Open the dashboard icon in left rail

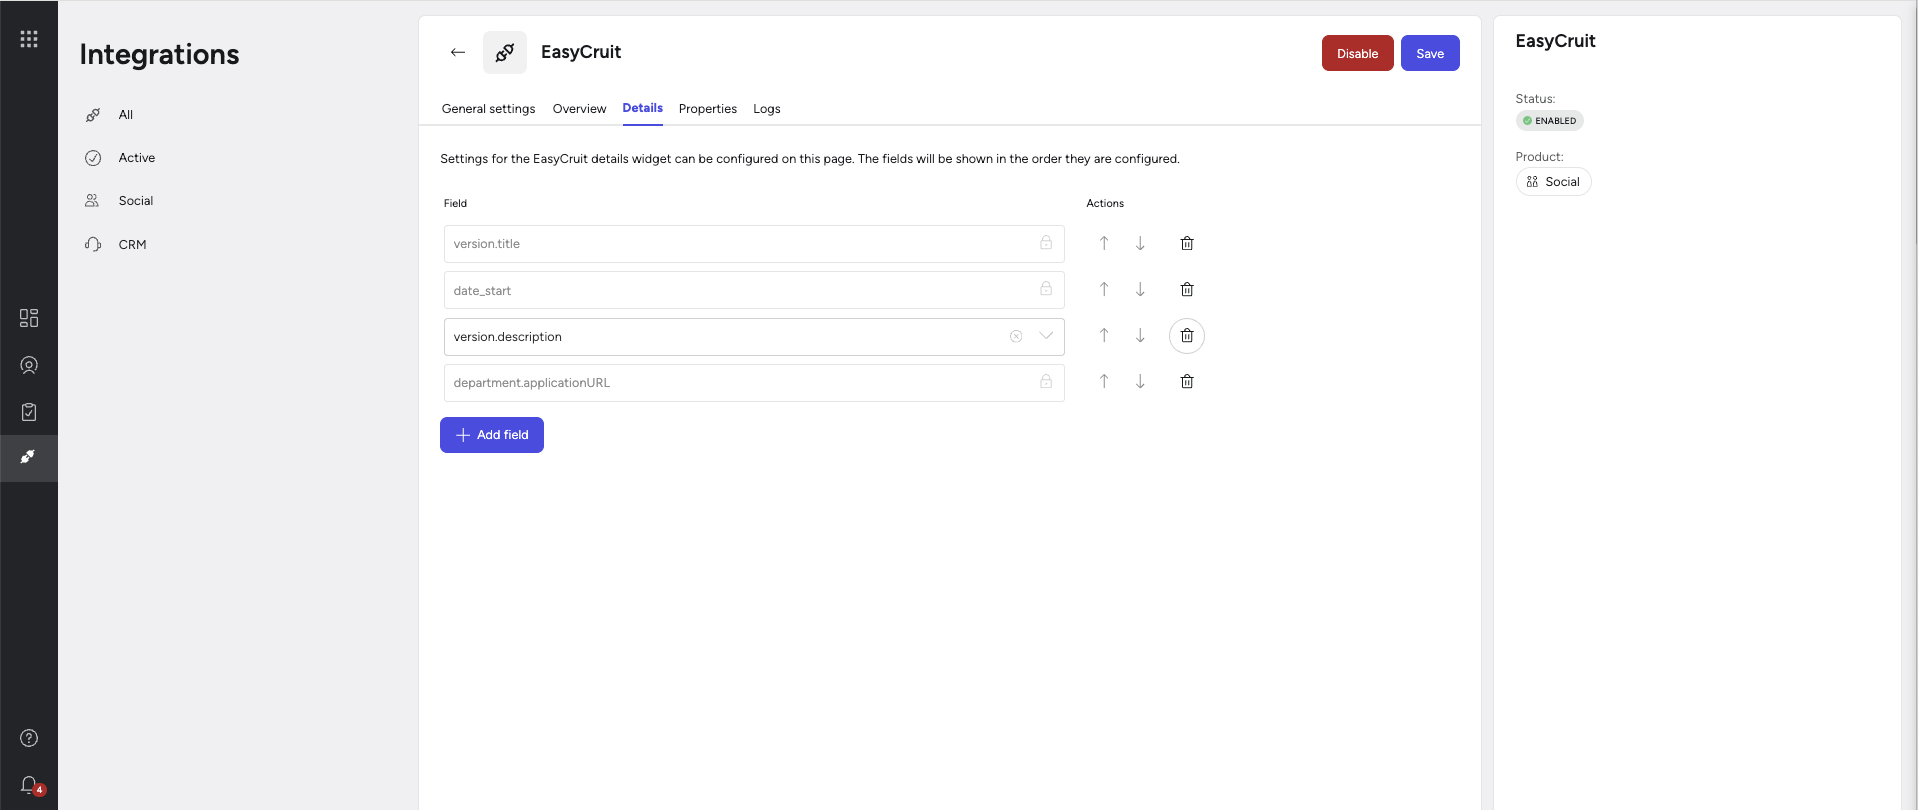pyautogui.click(x=29, y=318)
